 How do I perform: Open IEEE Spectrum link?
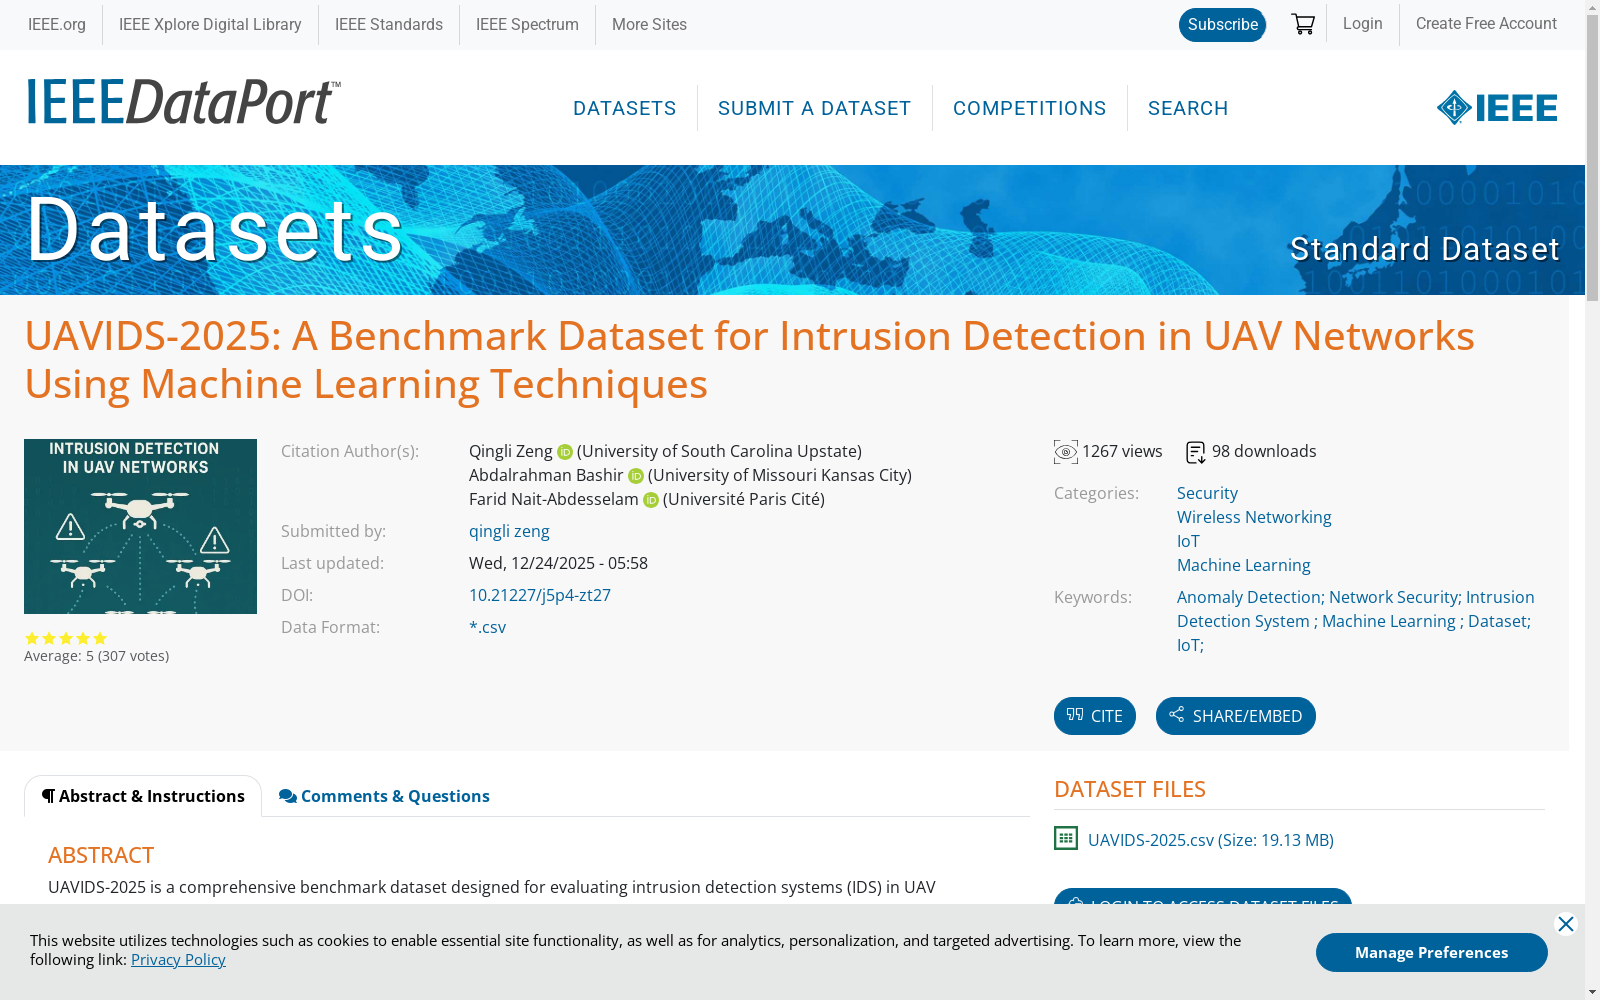click(527, 24)
